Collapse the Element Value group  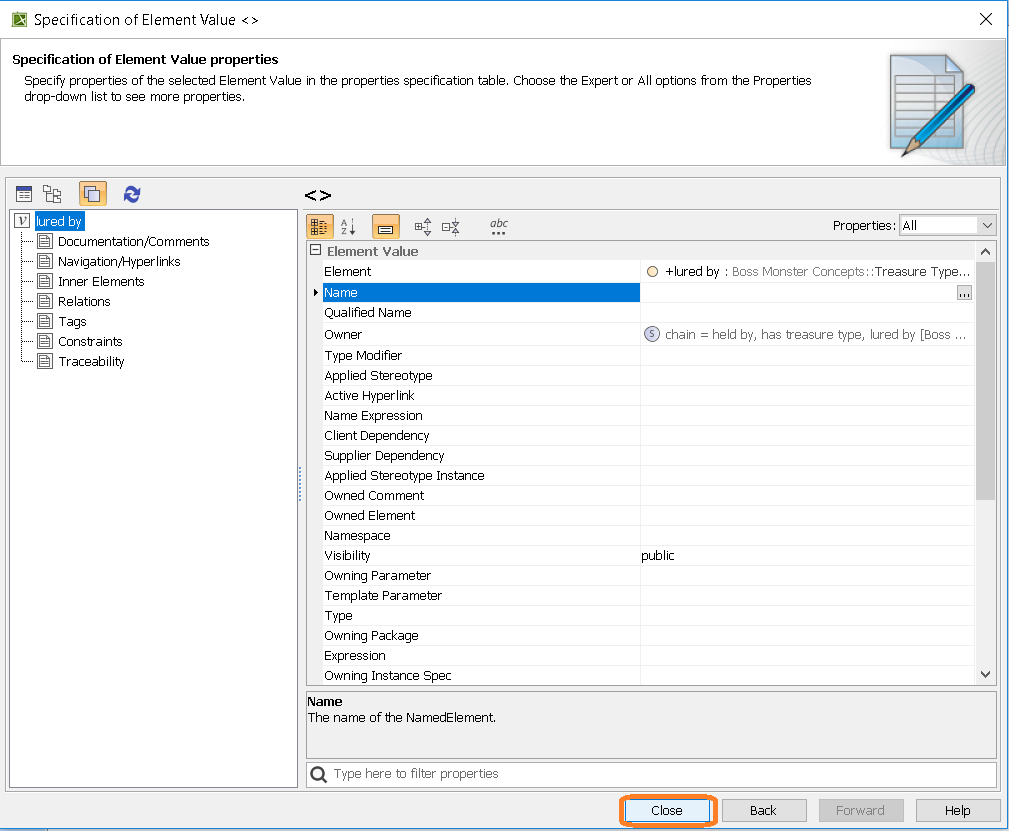[315, 252]
